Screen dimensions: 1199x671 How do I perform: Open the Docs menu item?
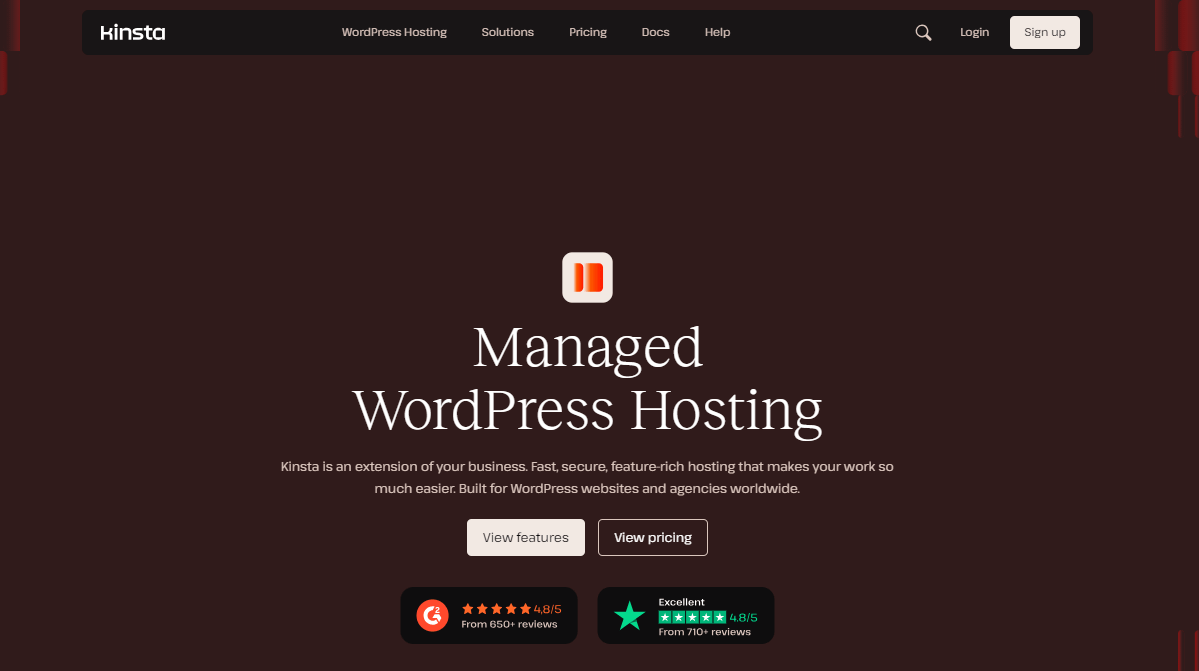point(655,32)
